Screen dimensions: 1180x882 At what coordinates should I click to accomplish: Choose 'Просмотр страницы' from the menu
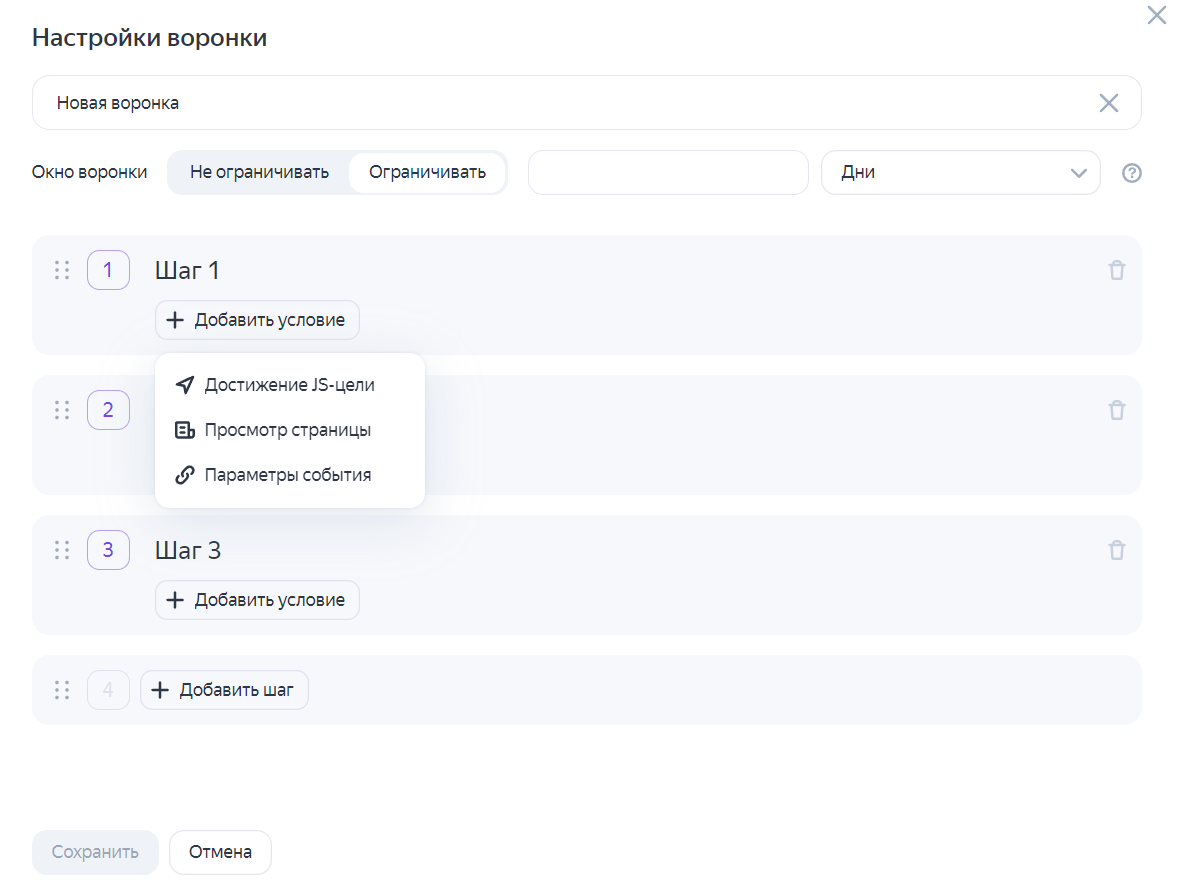(290, 430)
